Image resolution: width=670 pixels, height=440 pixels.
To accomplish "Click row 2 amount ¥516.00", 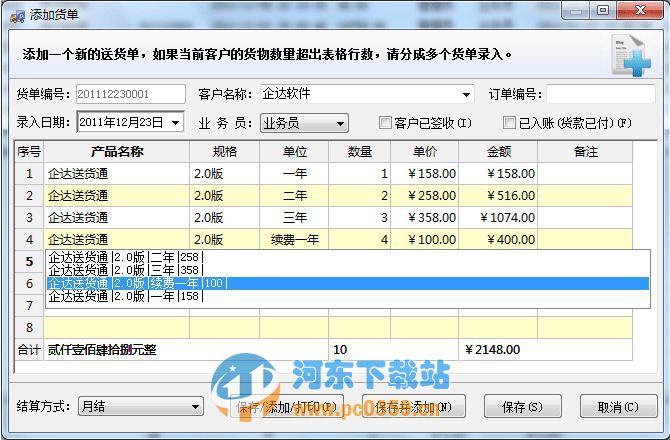I will [498, 196].
